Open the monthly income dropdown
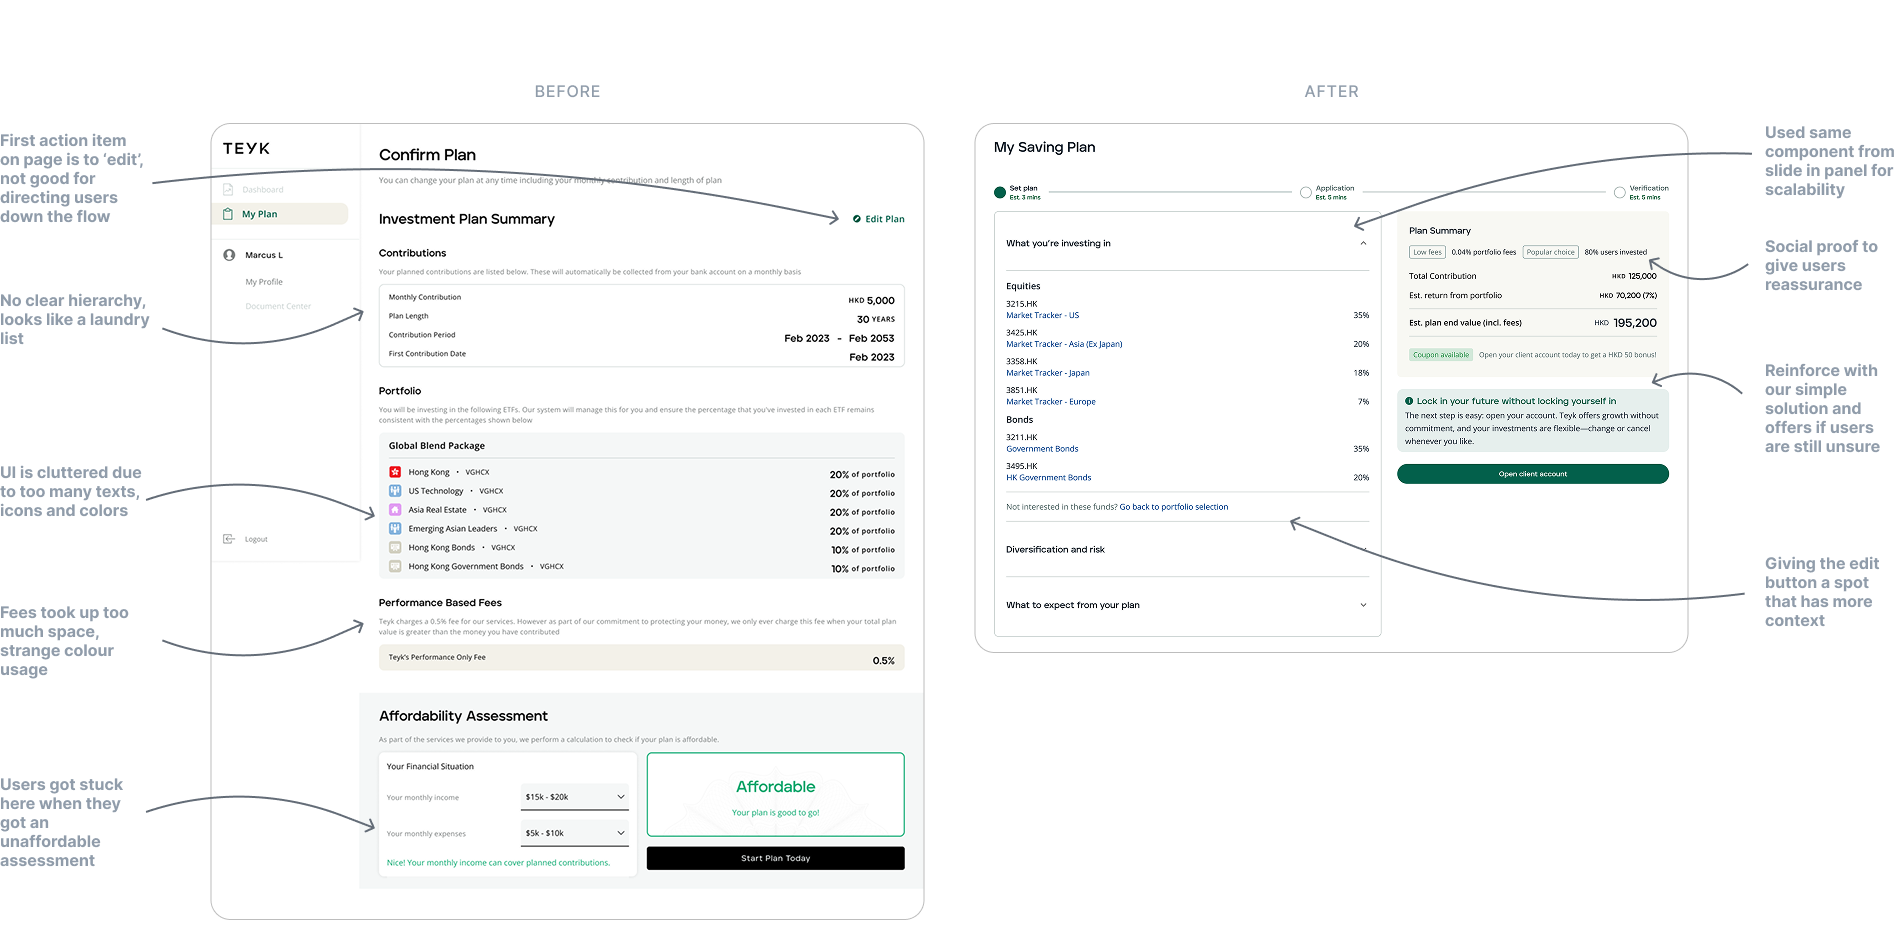The height and width of the screenshot is (950, 1900). click(x=574, y=797)
